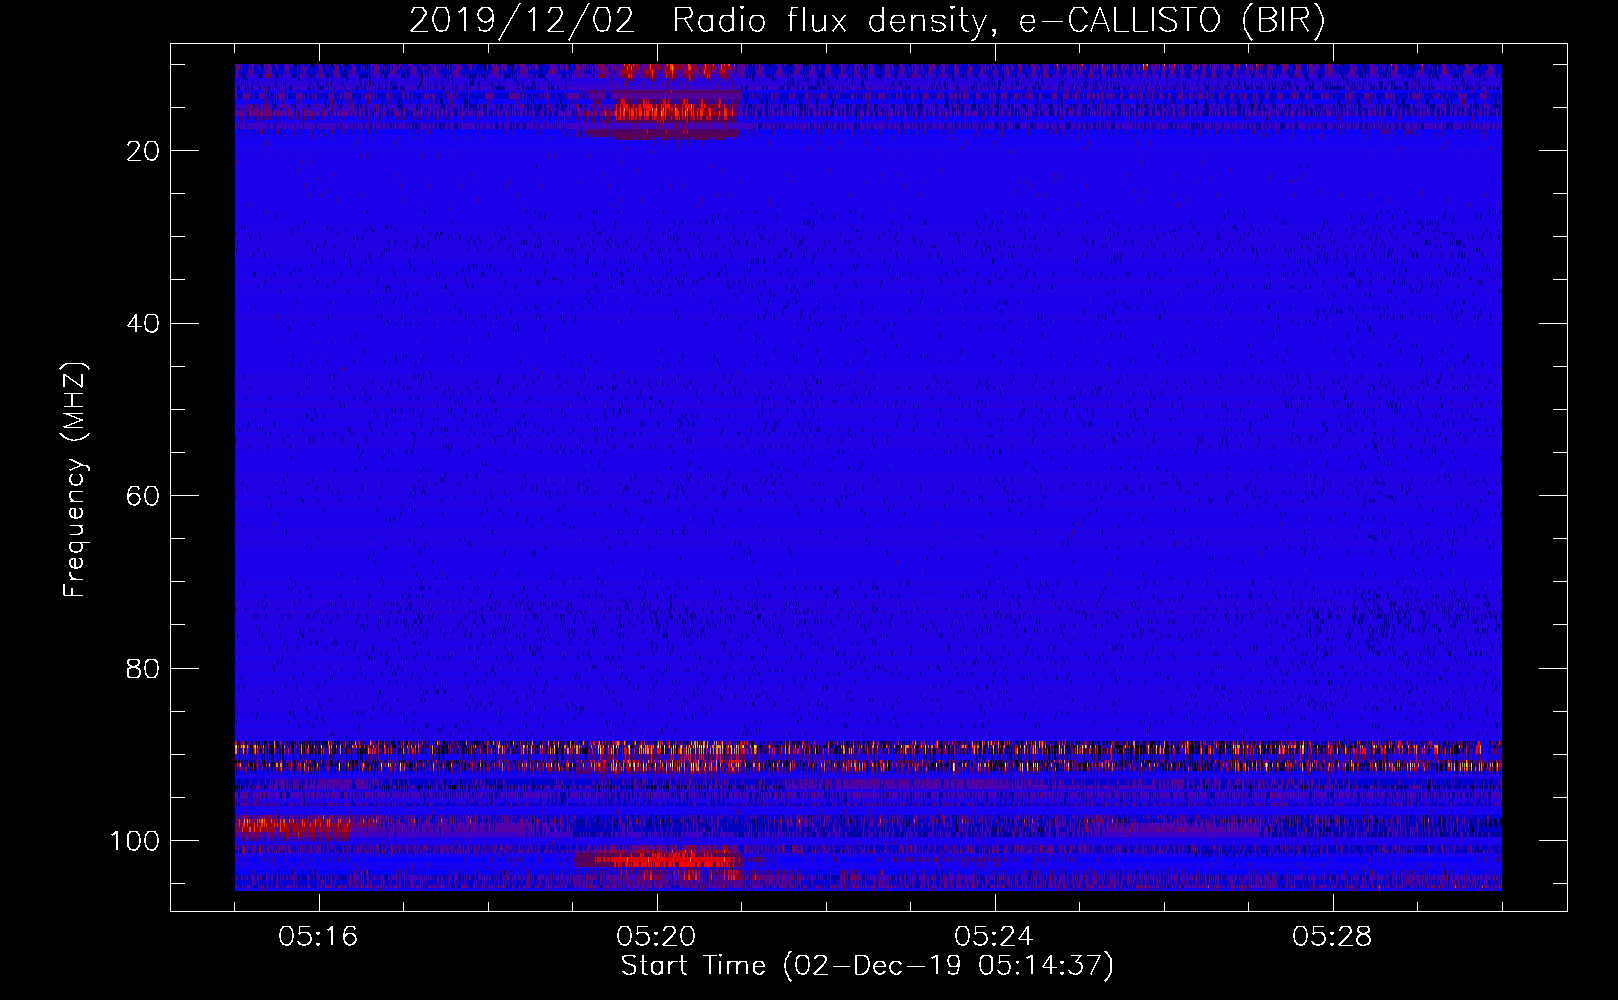Click the red burst near 05:20 below 100 MHz

(x=658, y=864)
